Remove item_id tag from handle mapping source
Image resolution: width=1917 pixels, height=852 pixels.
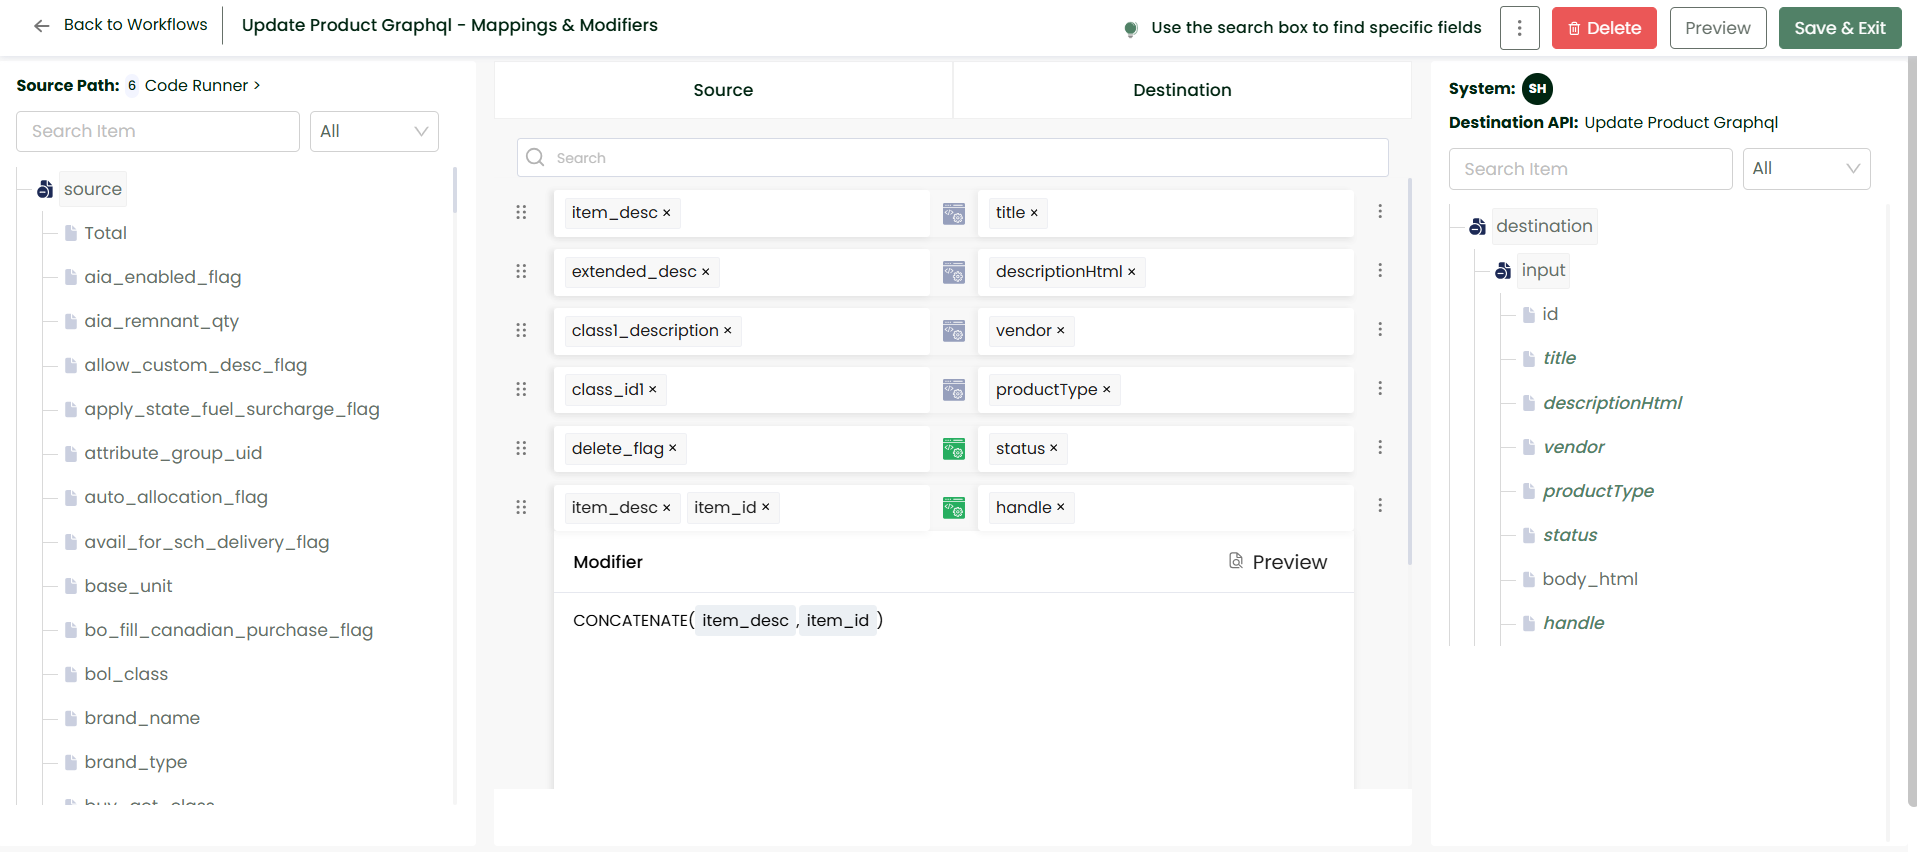point(766,508)
